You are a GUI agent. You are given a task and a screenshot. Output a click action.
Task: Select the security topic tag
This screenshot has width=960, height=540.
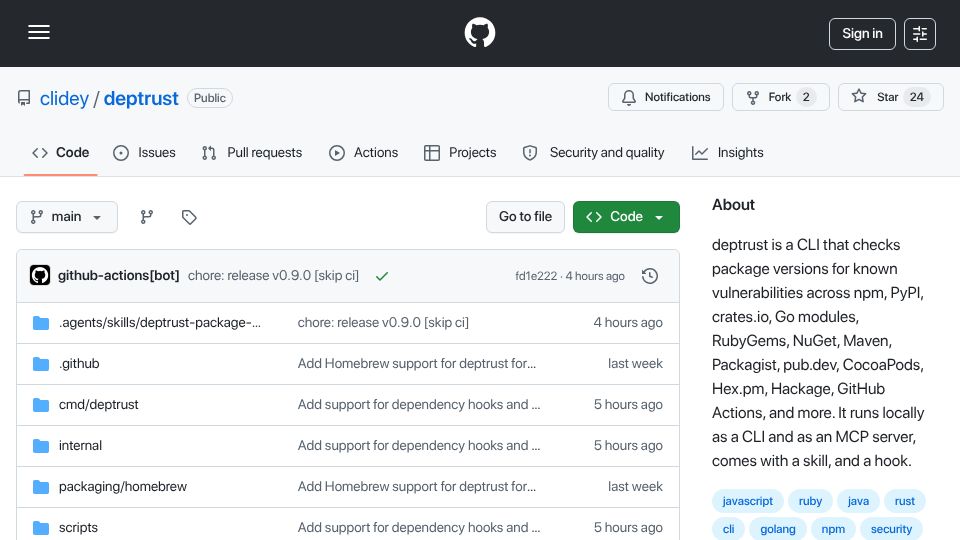click(891, 529)
